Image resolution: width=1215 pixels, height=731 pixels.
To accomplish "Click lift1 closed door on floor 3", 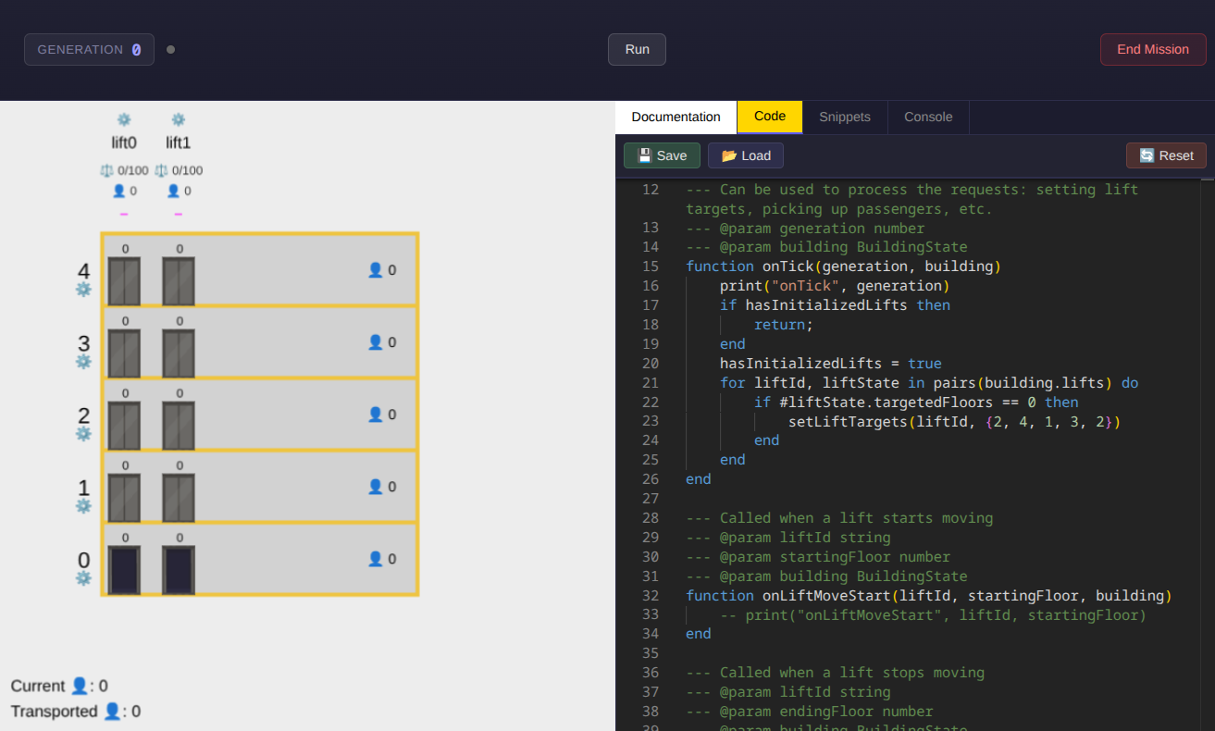I will click(179, 353).
